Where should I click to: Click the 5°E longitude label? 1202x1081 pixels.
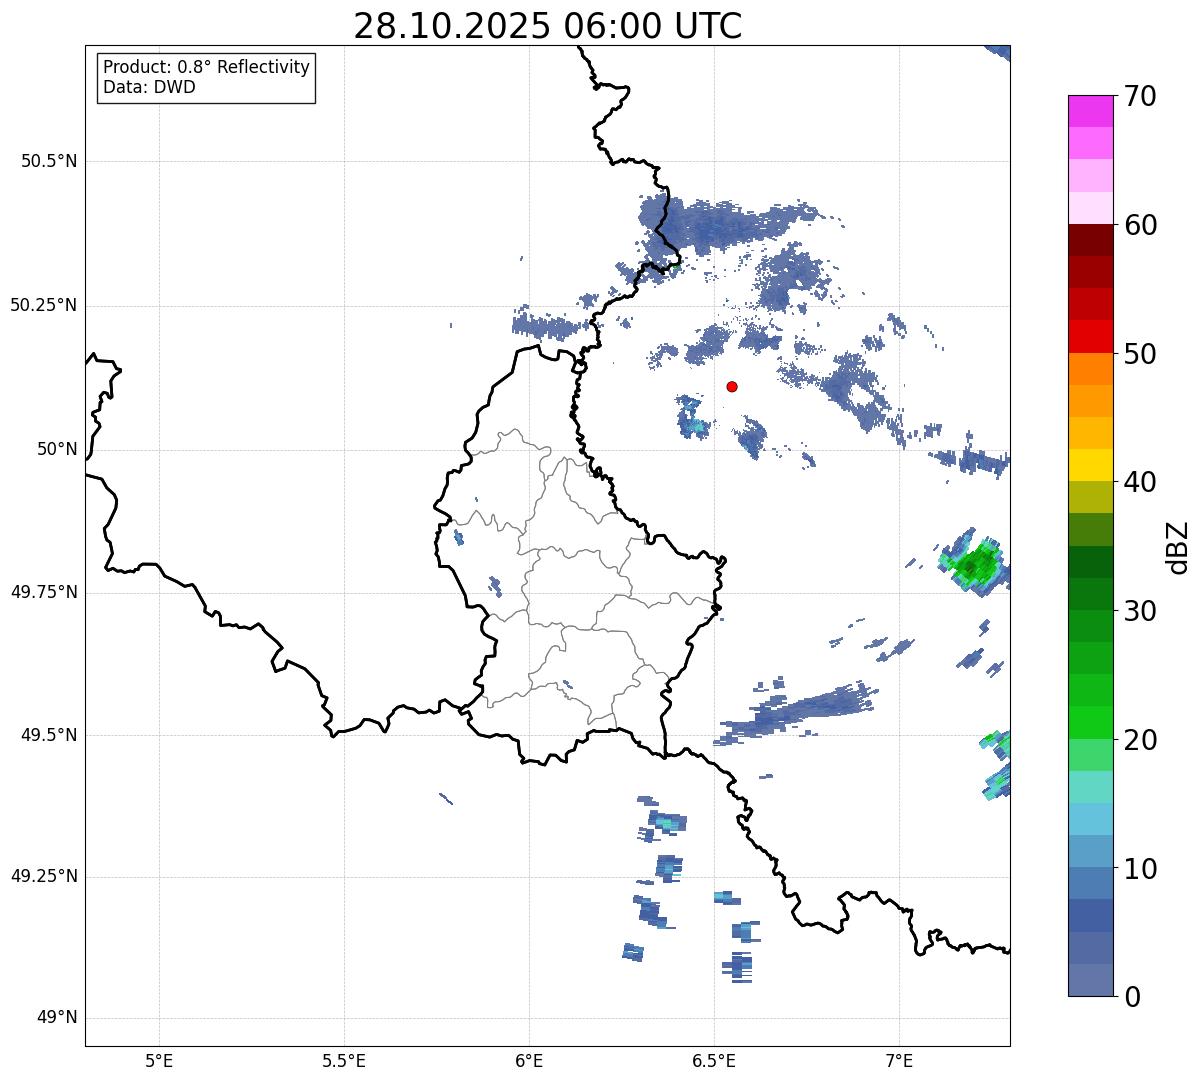pos(159,1060)
